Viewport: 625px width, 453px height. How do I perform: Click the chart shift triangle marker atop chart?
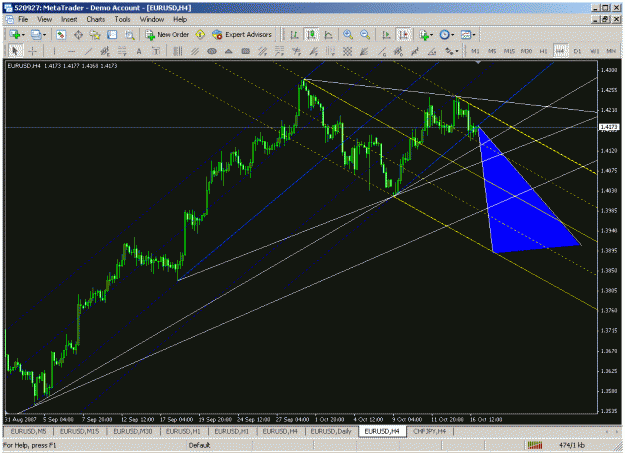478,62
